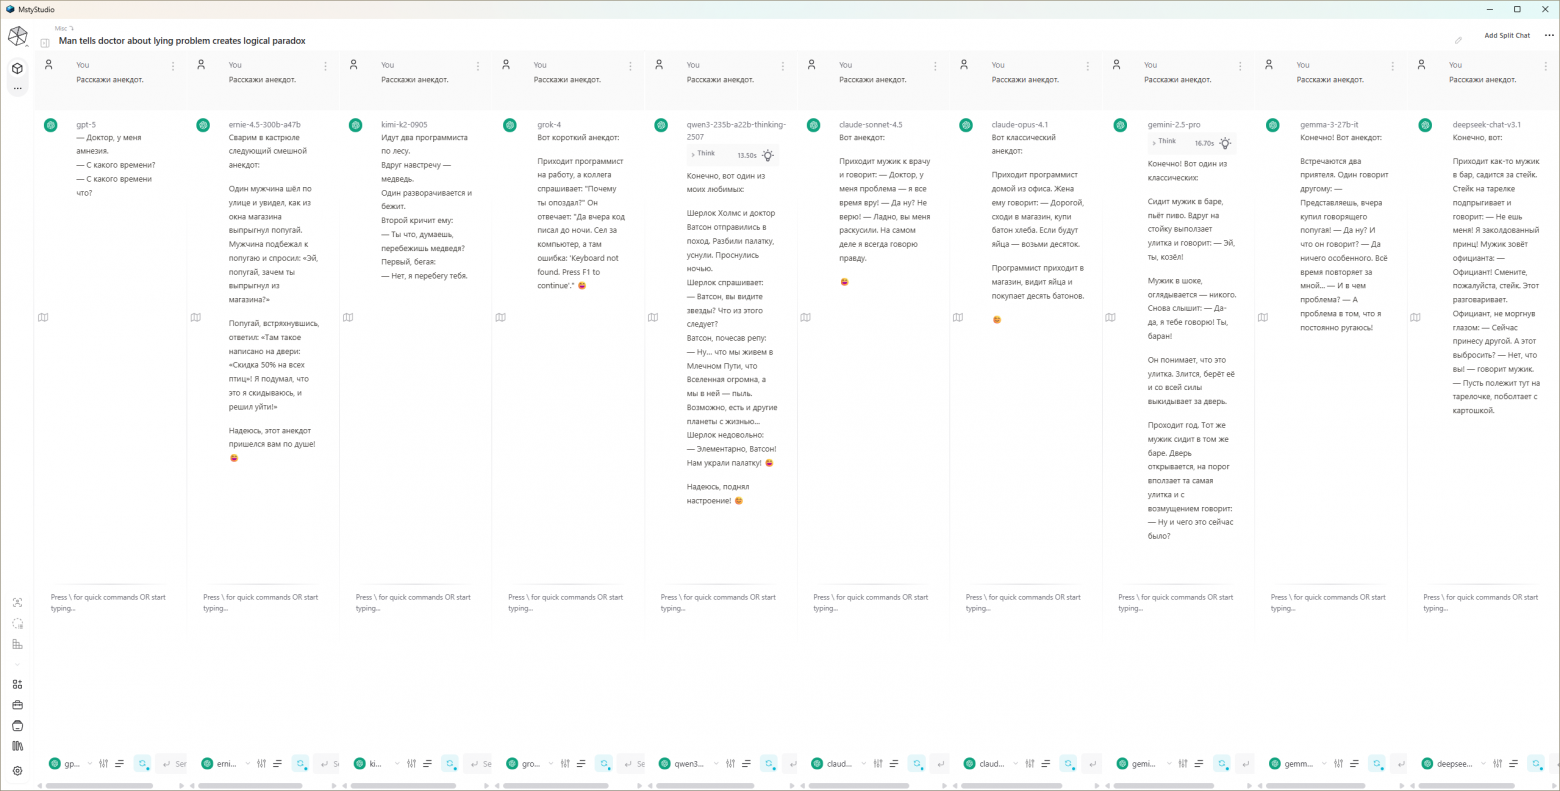The height and width of the screenshot is (791, 1560).
Task: Expand the collapsed chevron in left sidebar
Action: click(x=17, y=664)
